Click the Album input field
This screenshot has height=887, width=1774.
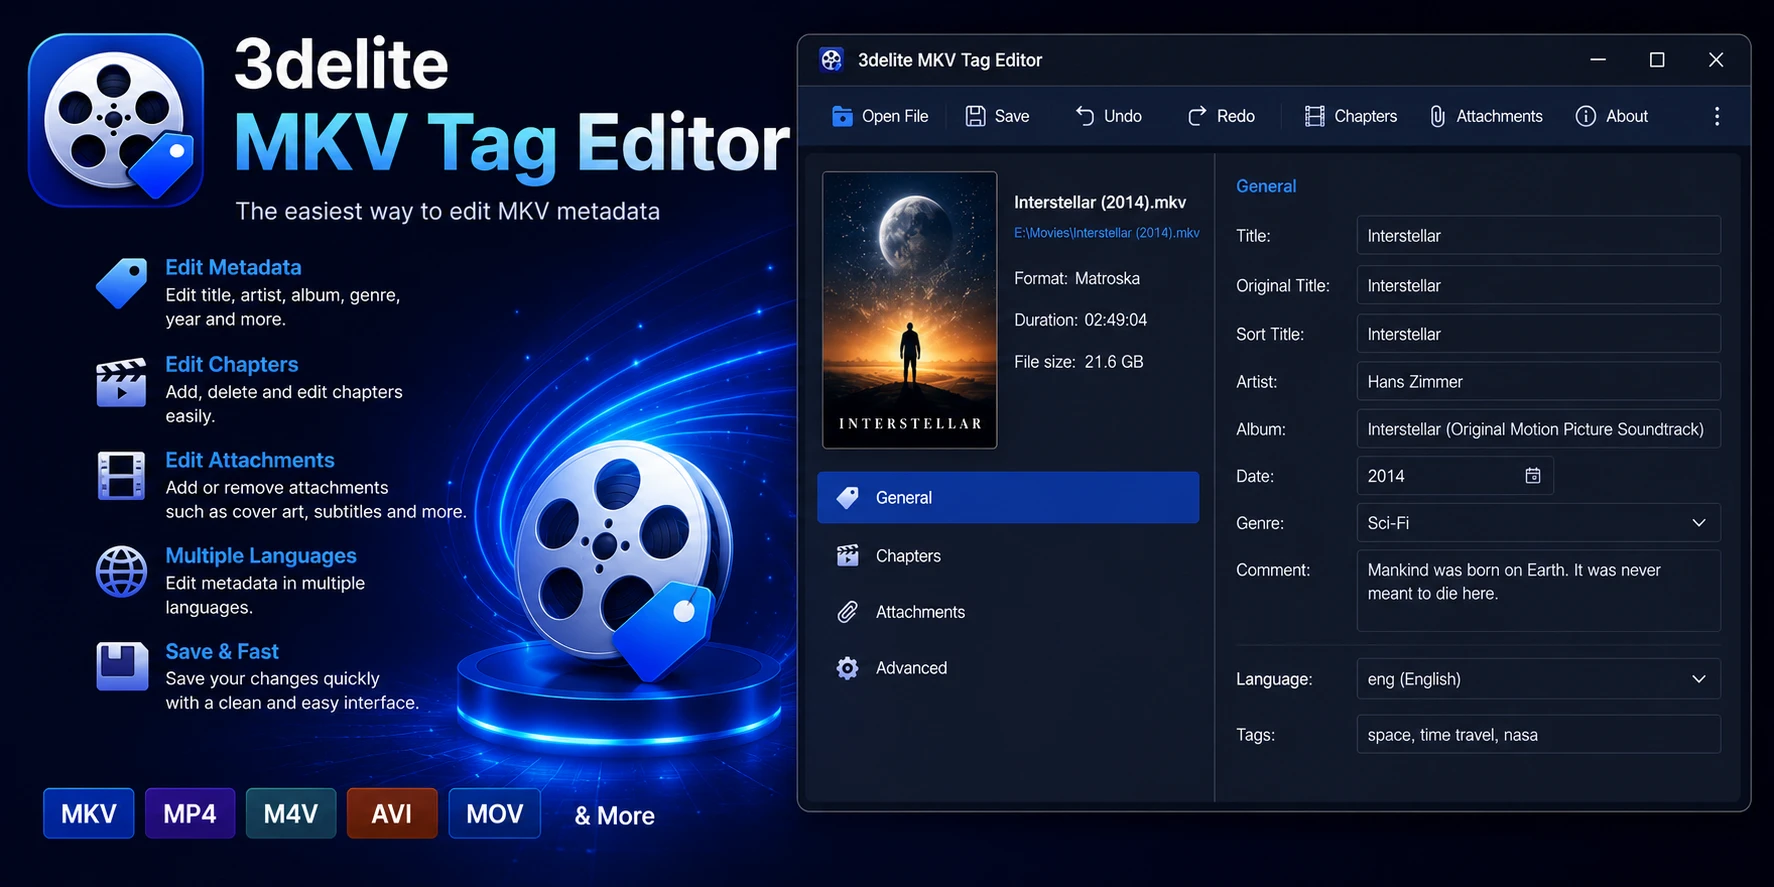coord(1538,428)
